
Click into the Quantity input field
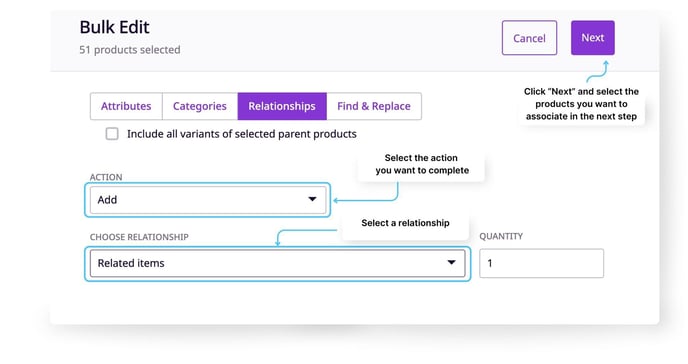point(541,263)
